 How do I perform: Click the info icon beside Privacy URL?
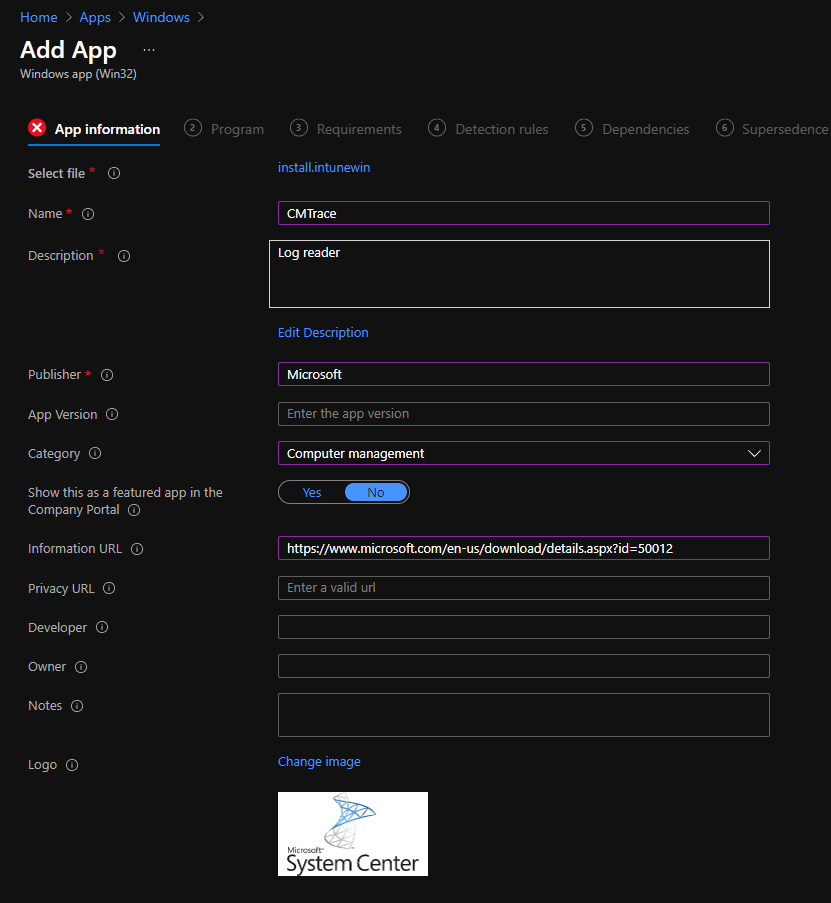coord(109,589)
